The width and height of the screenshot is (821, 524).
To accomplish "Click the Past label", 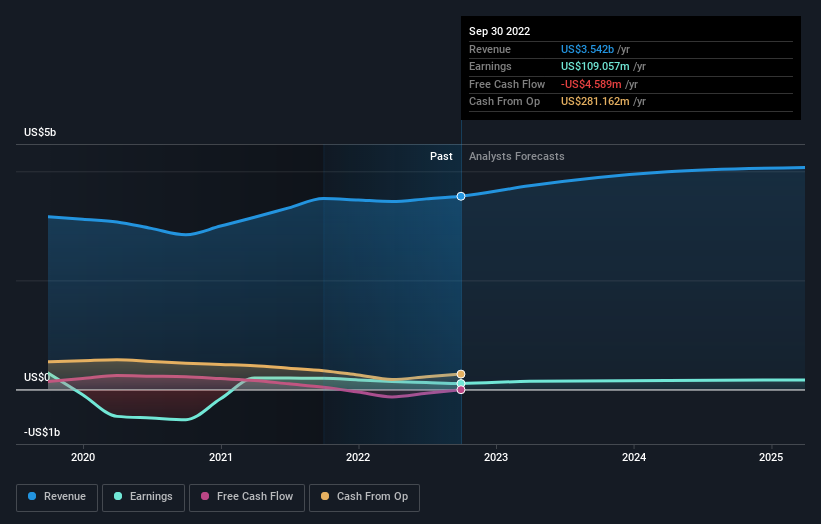I will (x=441, y=157).
